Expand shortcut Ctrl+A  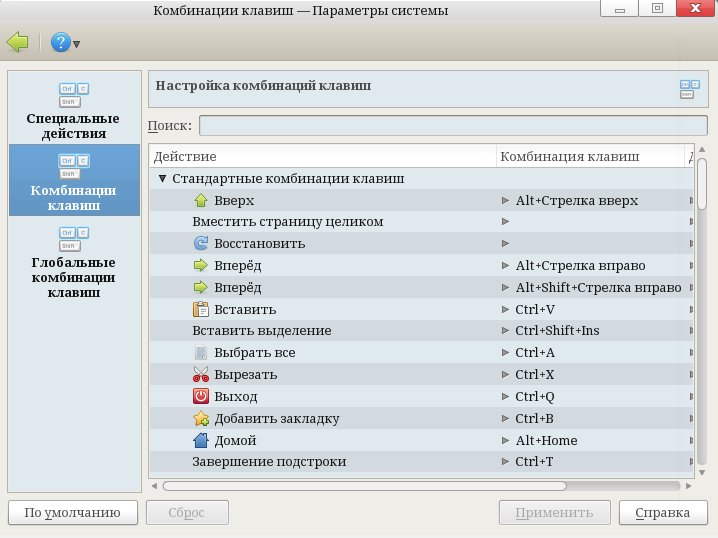(x=505, y=352)
